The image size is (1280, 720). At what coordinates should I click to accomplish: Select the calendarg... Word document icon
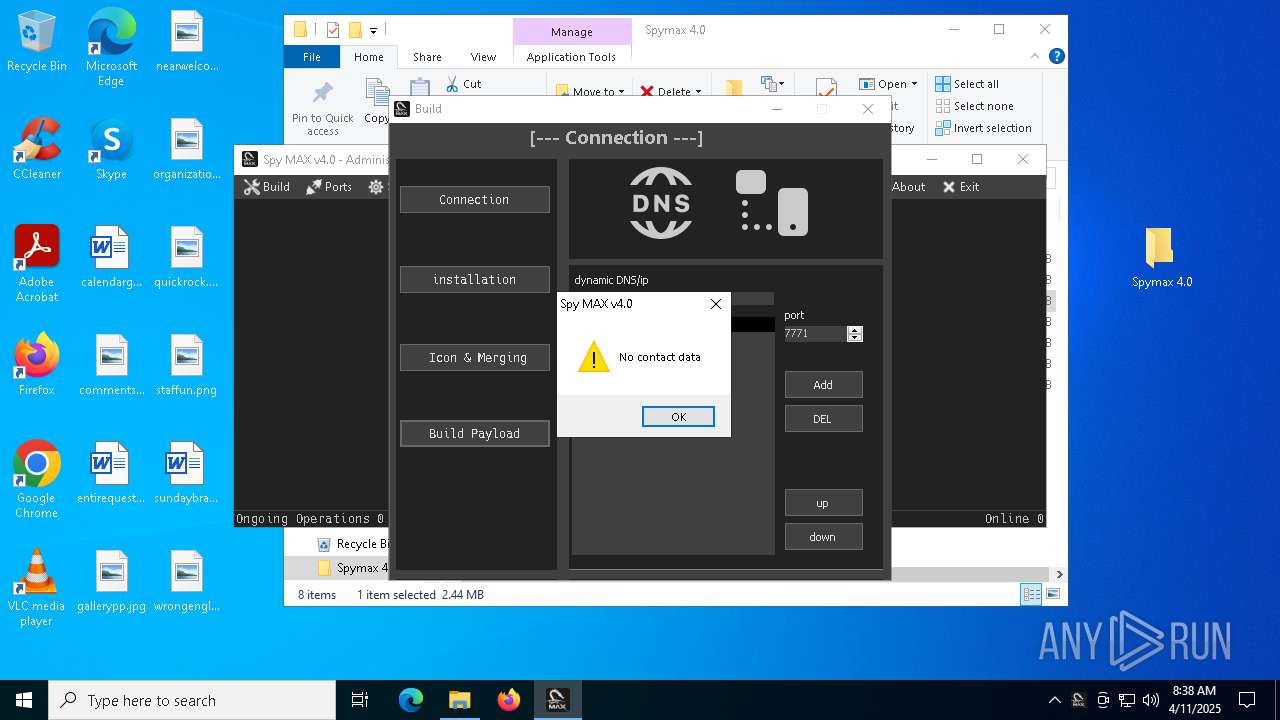click(112, 257)
